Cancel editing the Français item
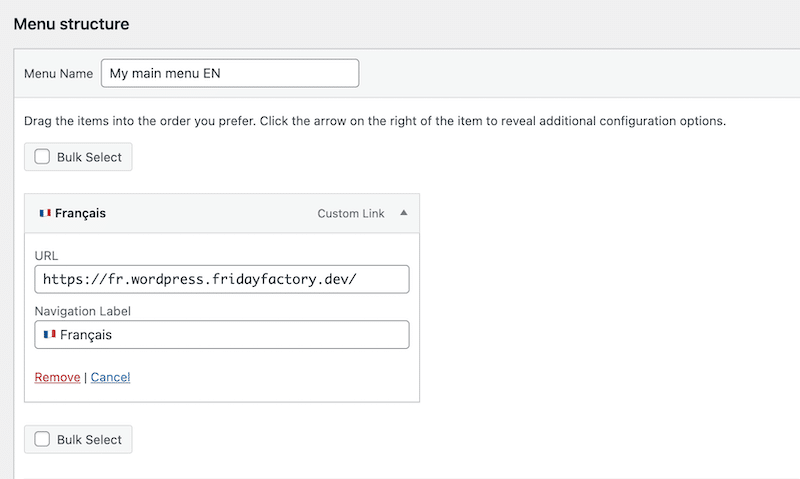Viewport: 800px width, 479px height. [110, 377]
